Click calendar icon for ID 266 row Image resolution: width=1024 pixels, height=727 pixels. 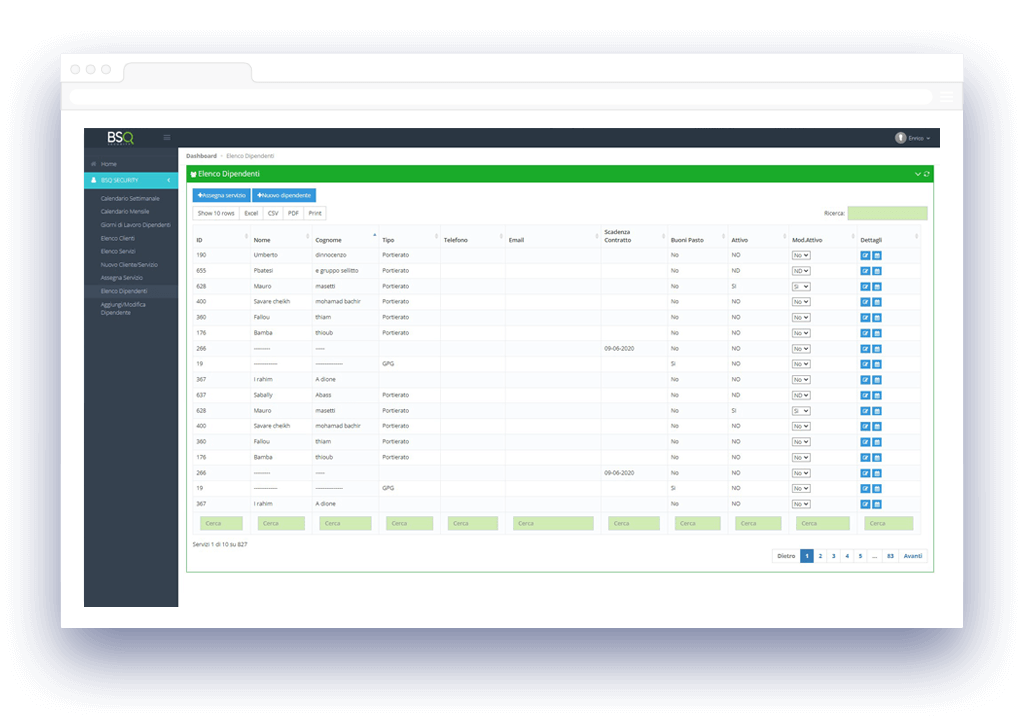[877, 349]
